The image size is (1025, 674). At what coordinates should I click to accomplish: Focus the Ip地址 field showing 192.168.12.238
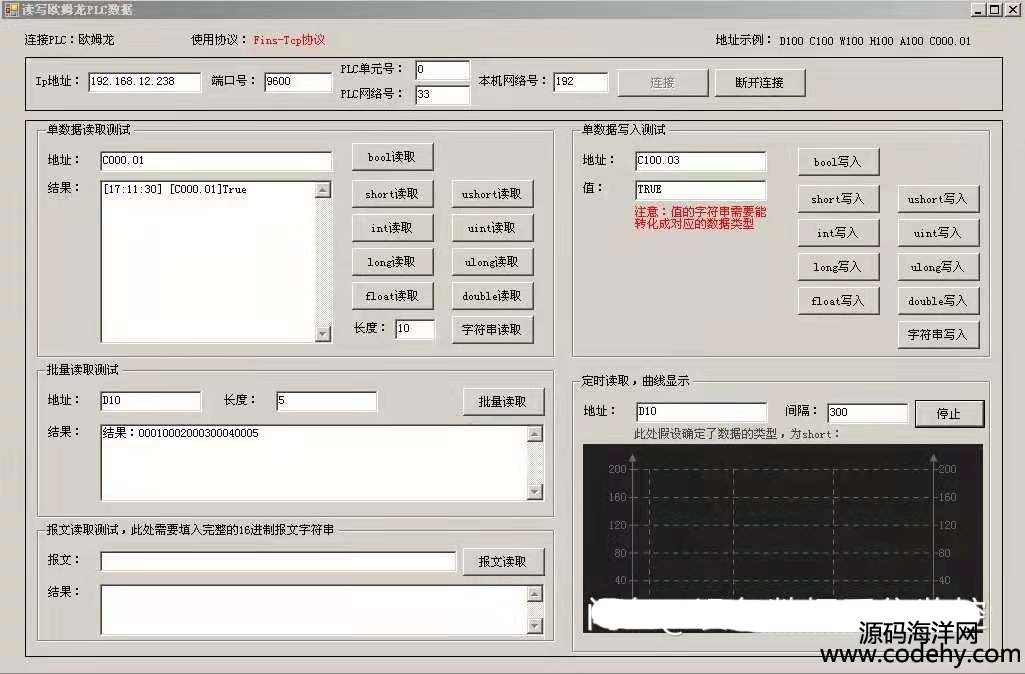pyautogui.click(x=144, y=82)
